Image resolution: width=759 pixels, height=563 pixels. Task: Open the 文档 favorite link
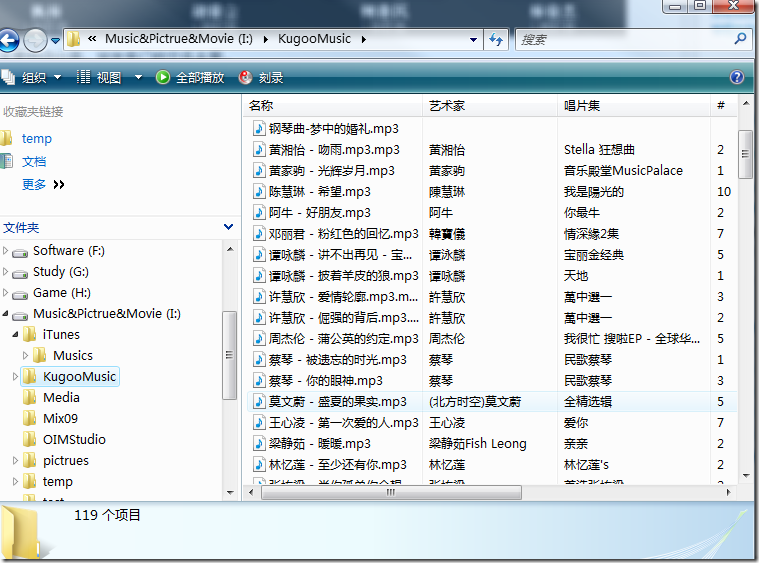pos(34,161)
